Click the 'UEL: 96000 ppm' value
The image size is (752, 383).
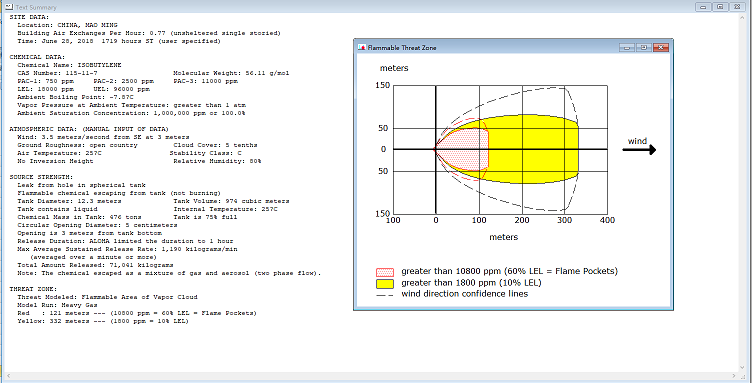coord(121,89)
